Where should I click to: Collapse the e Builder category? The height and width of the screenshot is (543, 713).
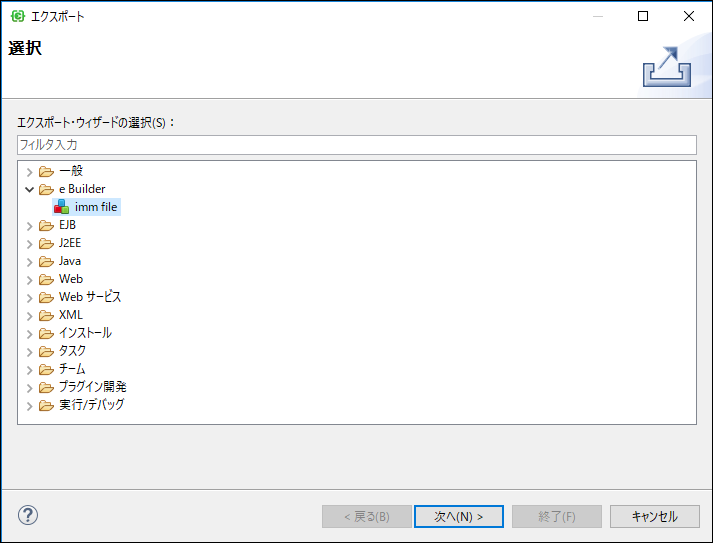click(29, 189)
